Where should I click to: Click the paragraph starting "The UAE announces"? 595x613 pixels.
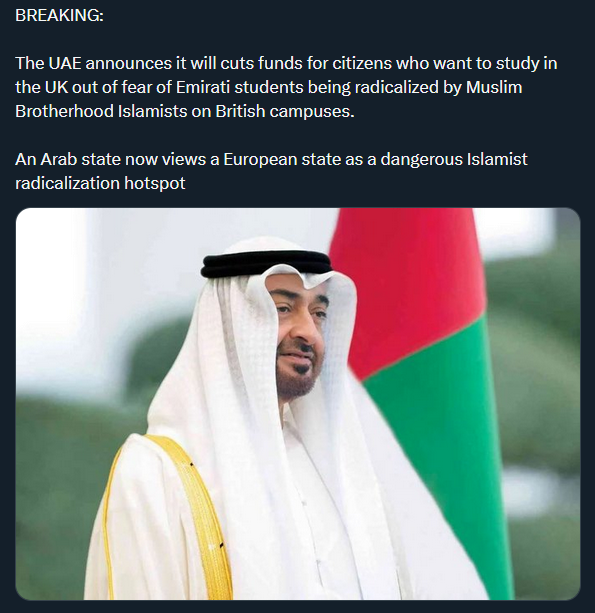[x=286, y=87]
